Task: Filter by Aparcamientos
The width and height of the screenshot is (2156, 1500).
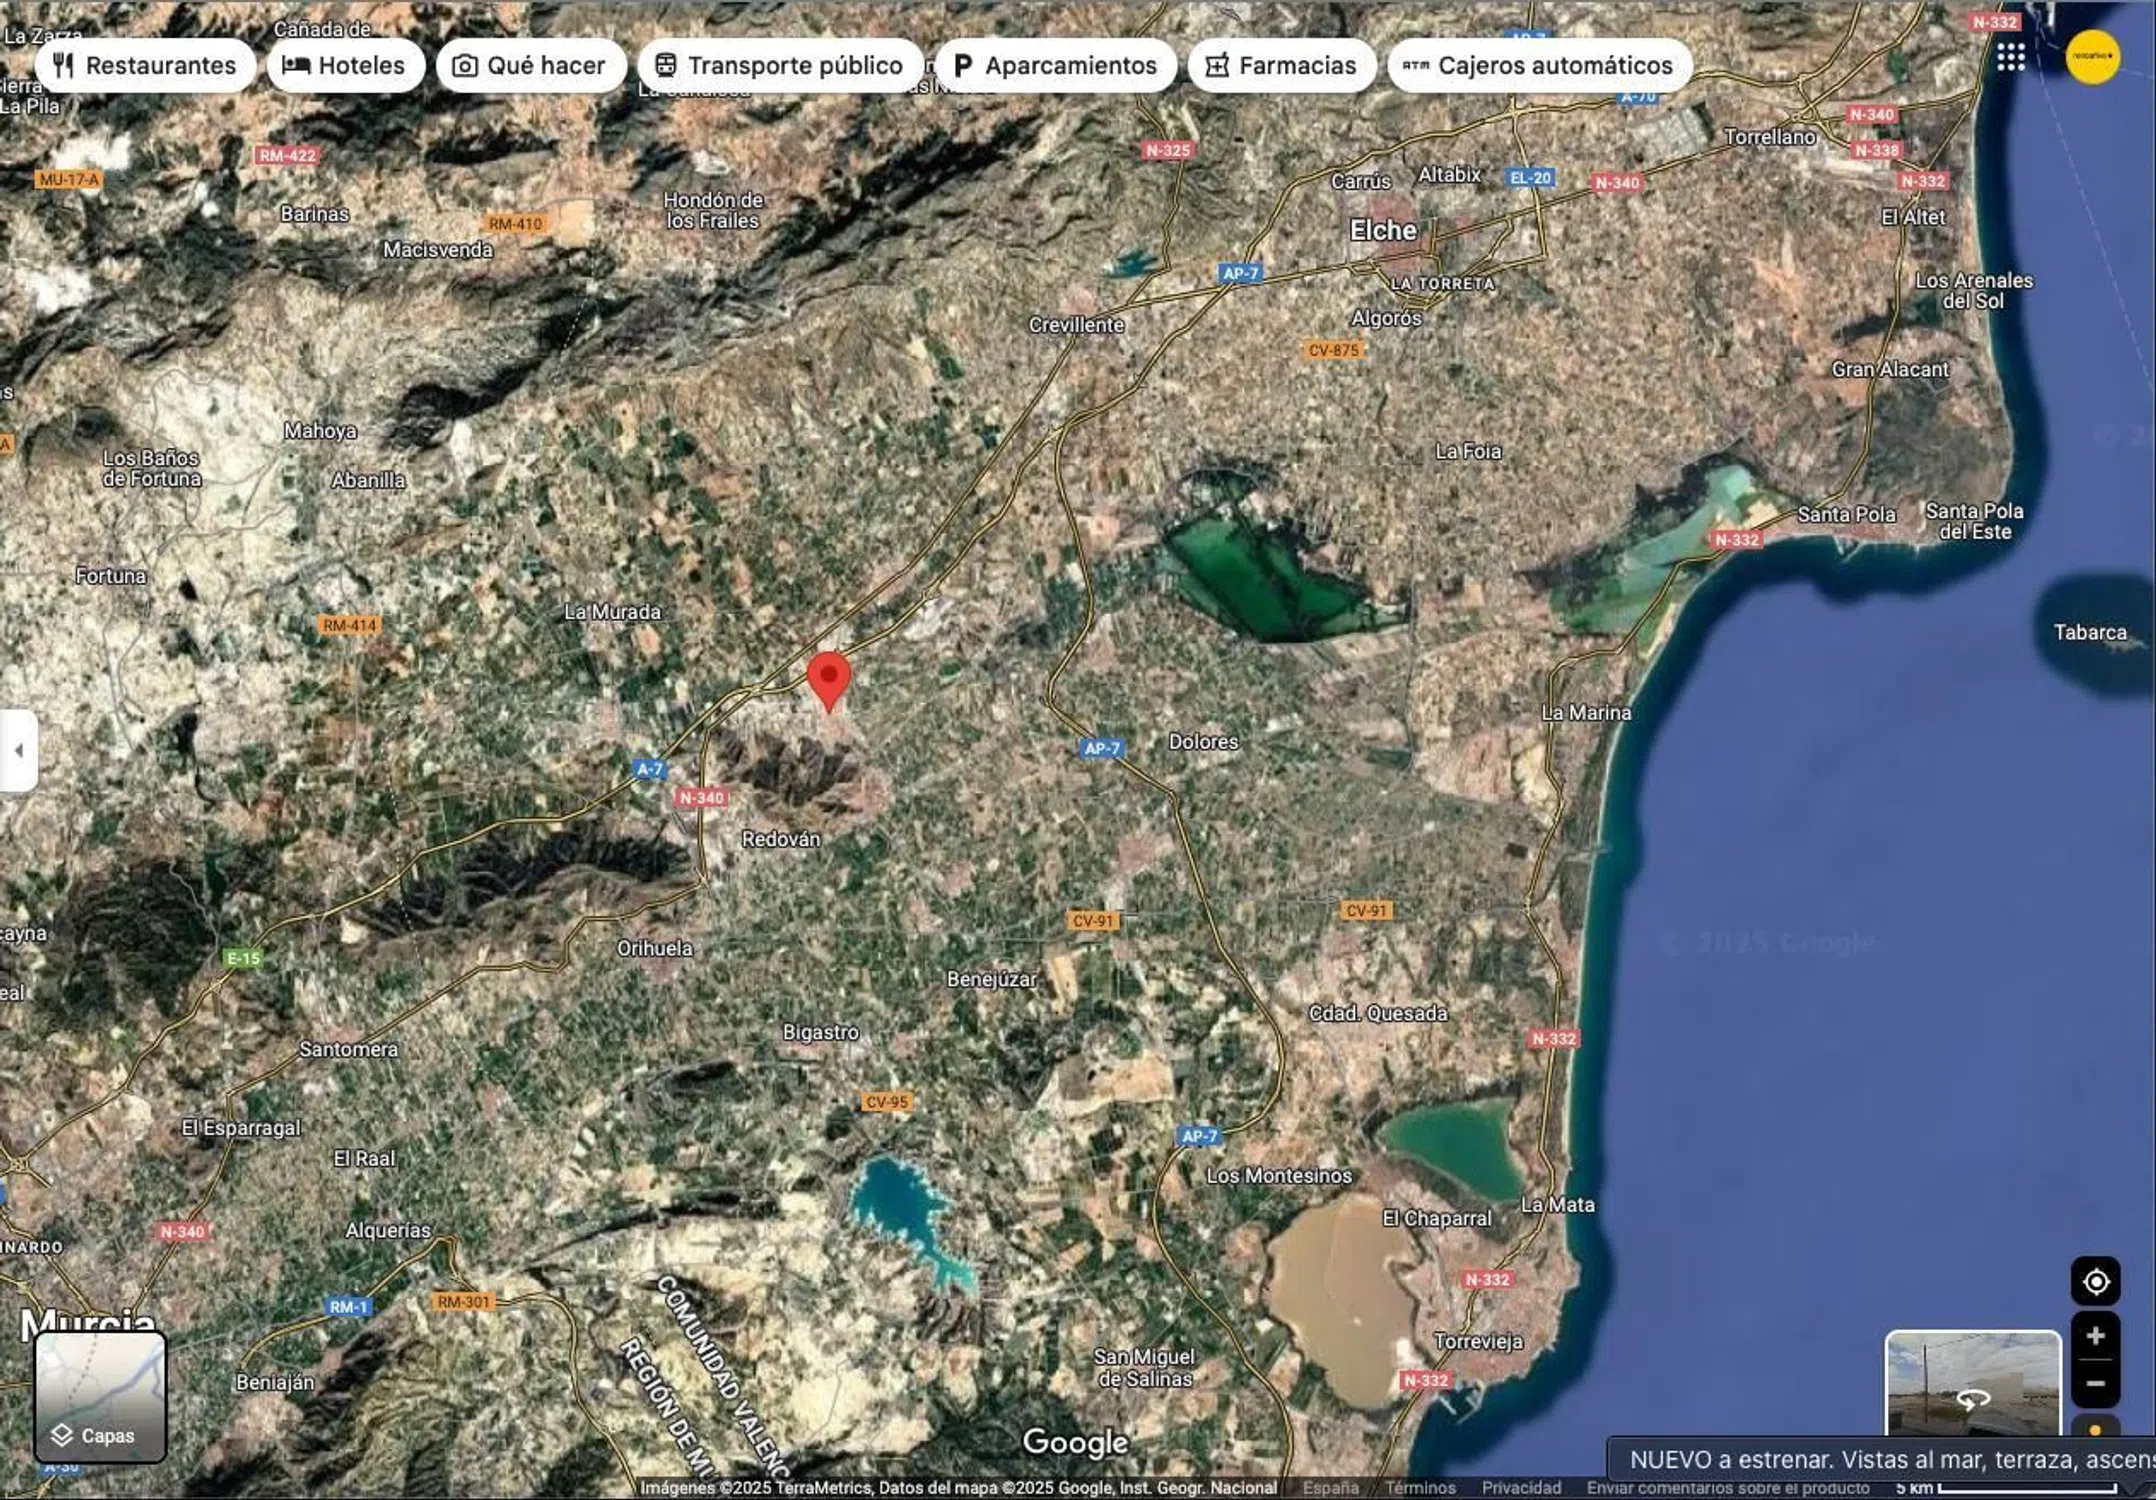Action: click(x=1055, y=66)
